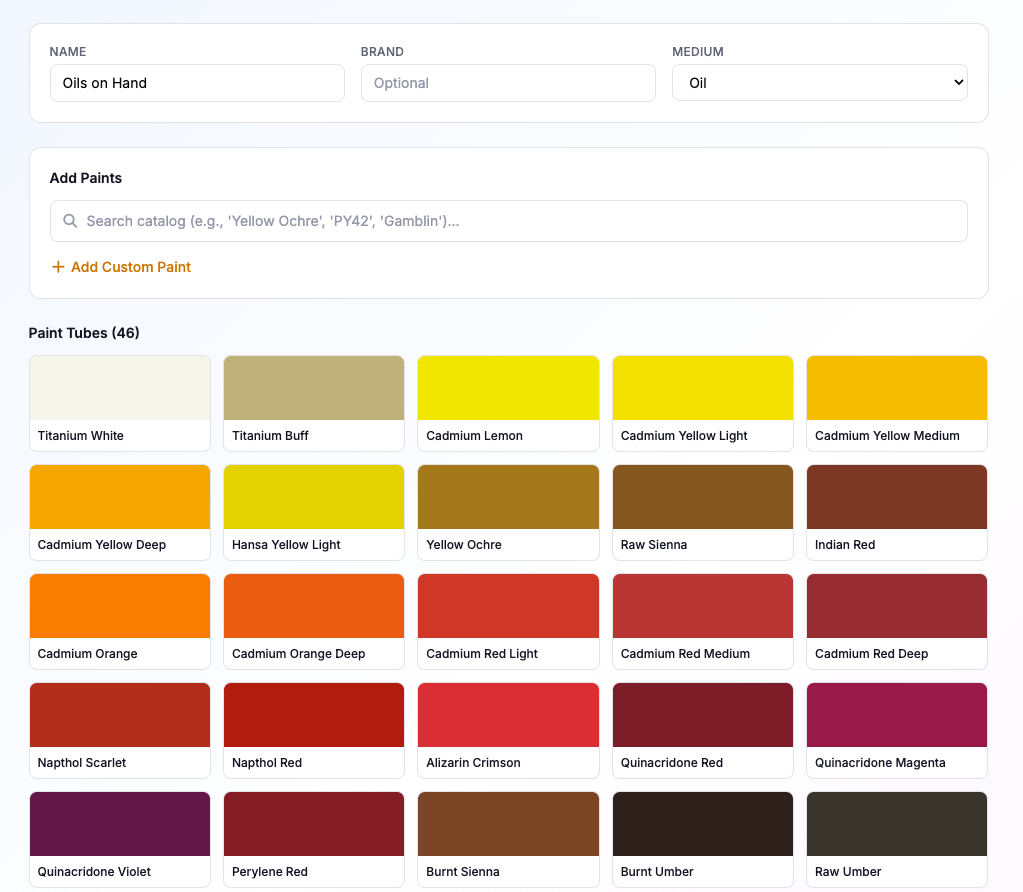Open the Cadmium Orange Deep swatch
The height and width of the screenshot is (892, 1023).
click(314, 606)
